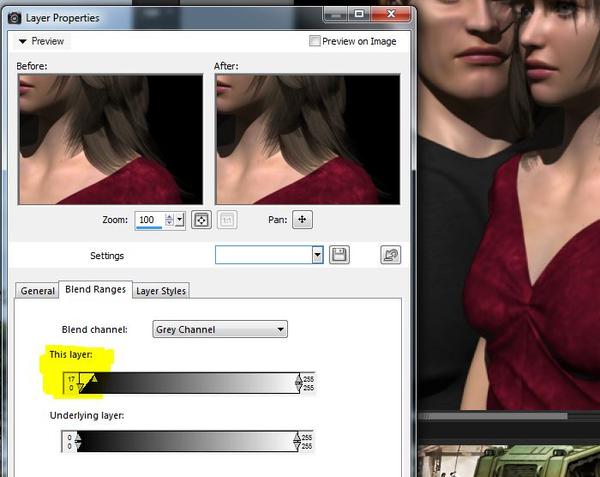Select the Blend Ranges tab
Viewport: 600px width, 477px height.
click(95, 290)
